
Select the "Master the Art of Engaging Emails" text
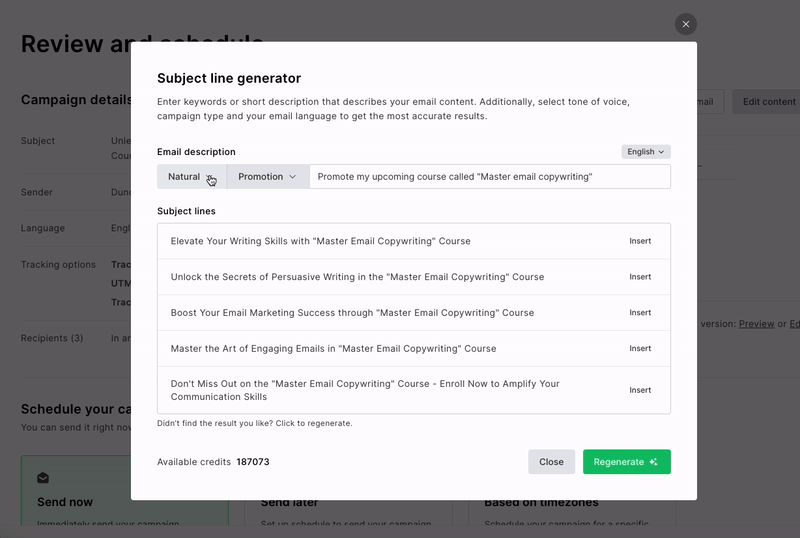(333, 348)
